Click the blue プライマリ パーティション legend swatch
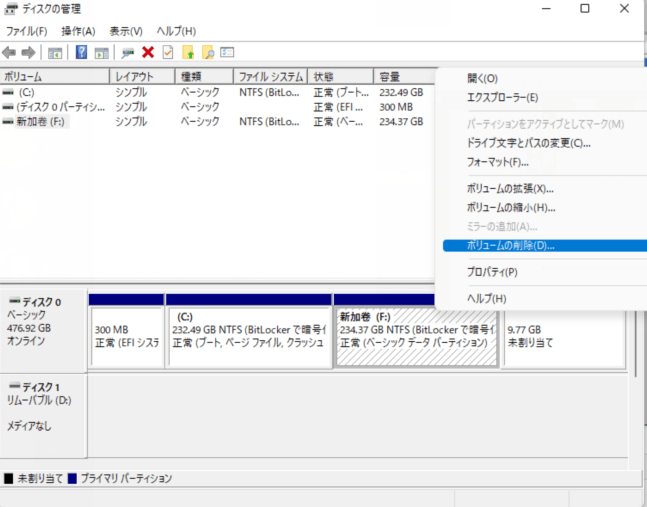Screen dimensions: 647x507 click(72, 479)
